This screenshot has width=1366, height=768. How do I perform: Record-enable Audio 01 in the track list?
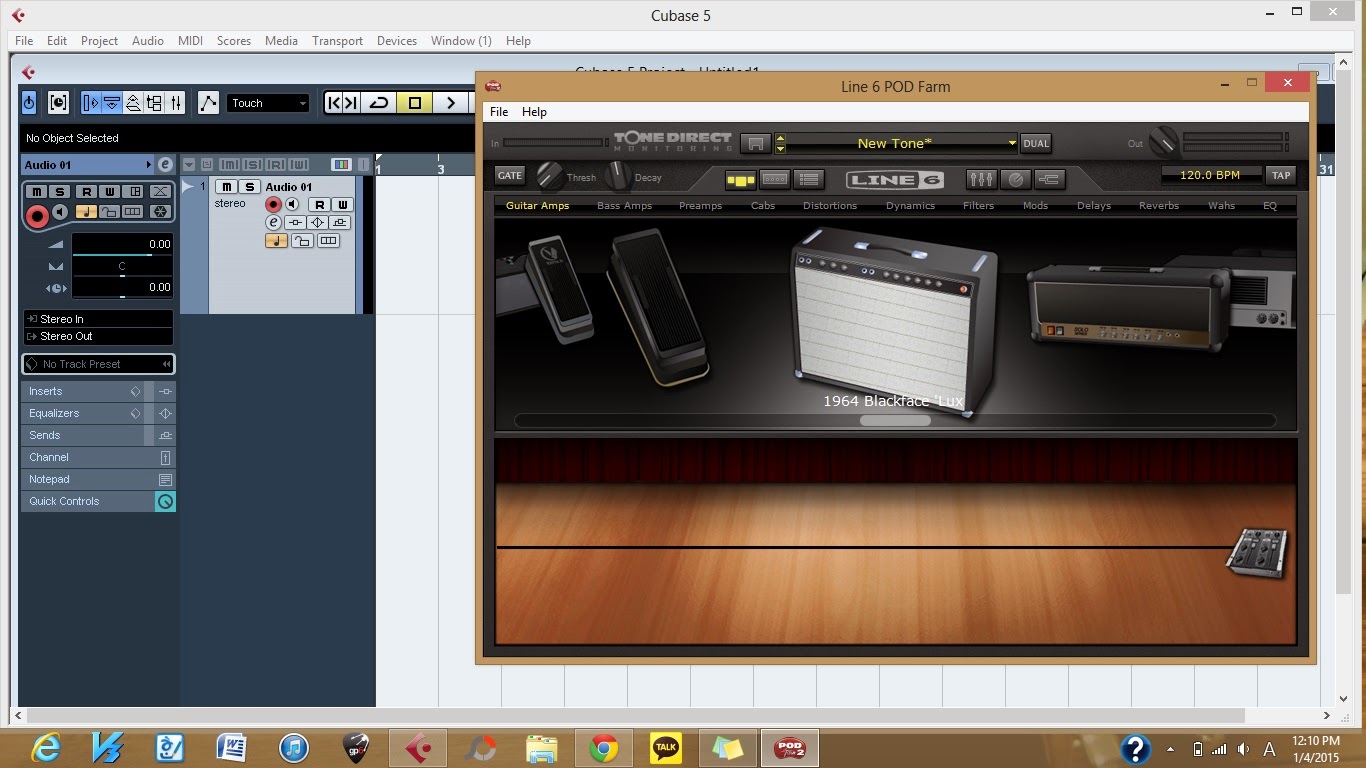273,204
